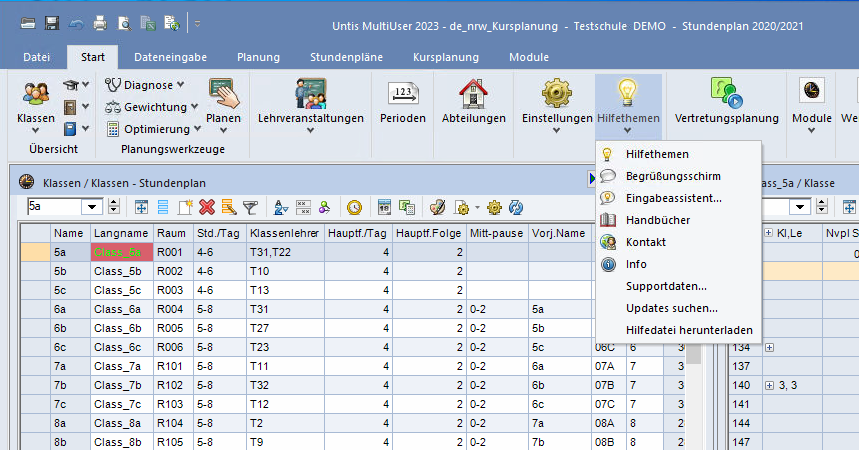Select Hilfethemen in the dropdown menu
The width and height of the screenshot is (859, 450).
(678, 154)
